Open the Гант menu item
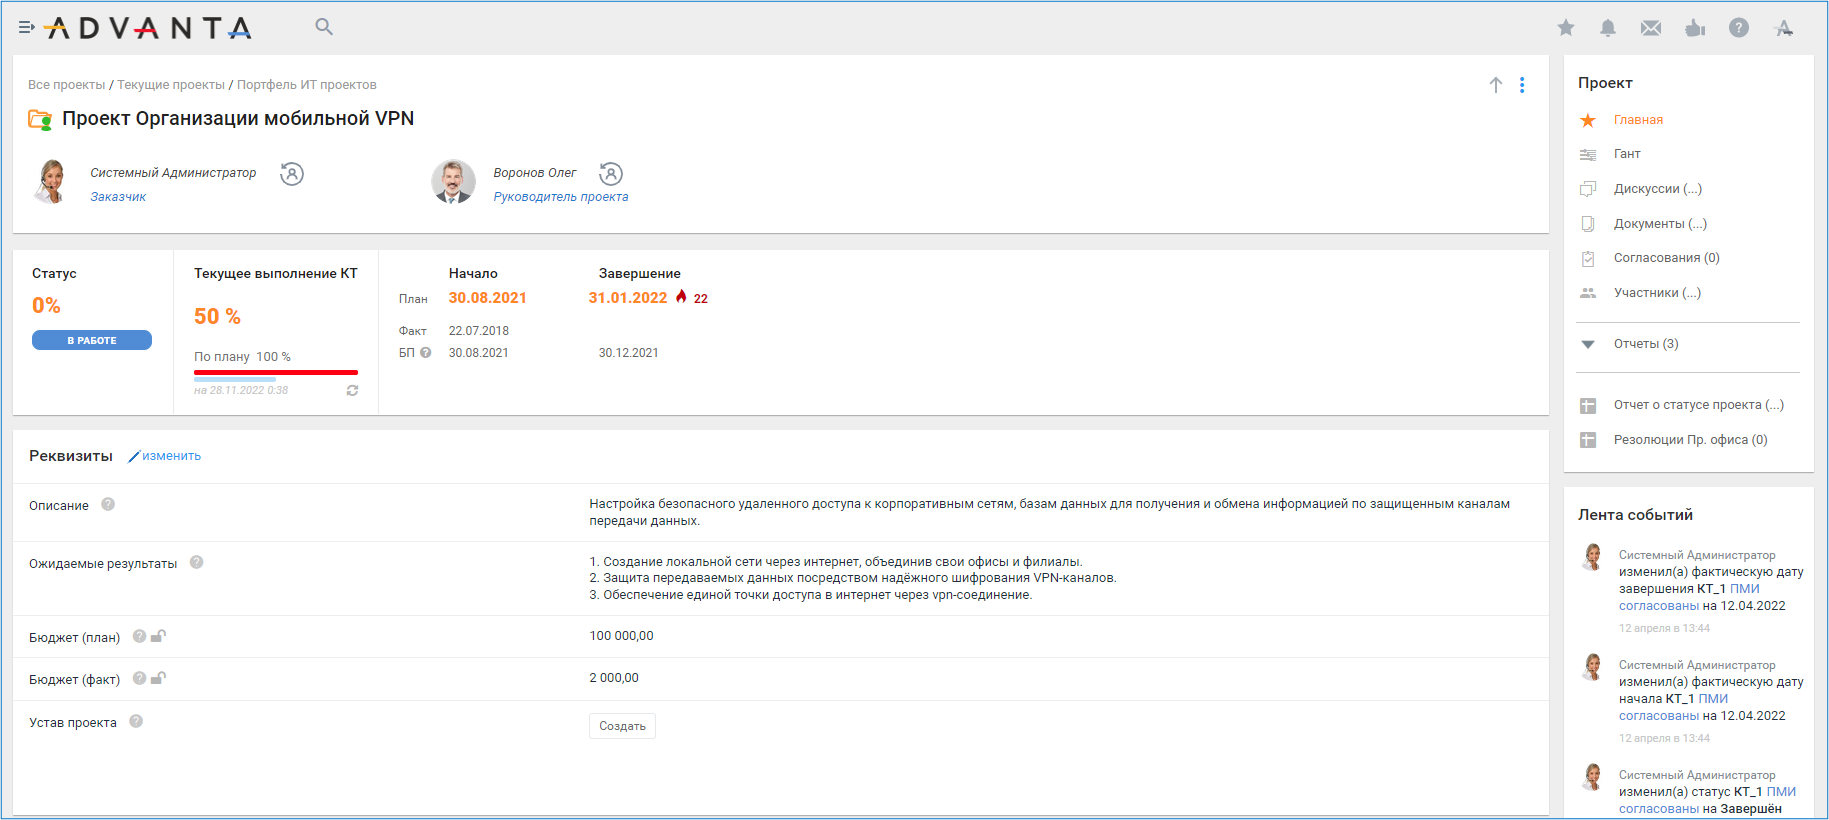 pos(1627,154)
